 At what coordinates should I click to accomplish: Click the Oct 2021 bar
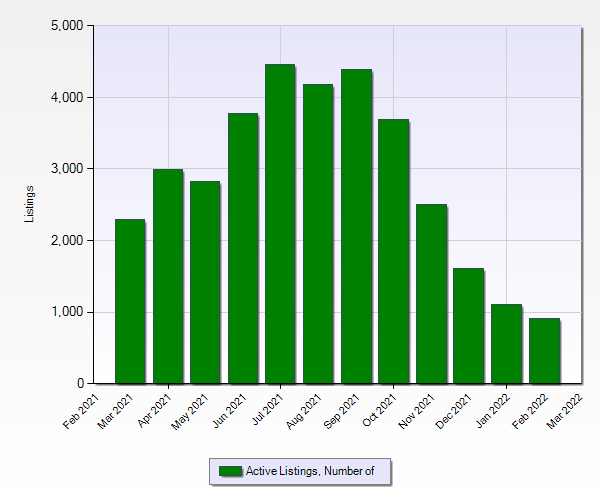393,251
